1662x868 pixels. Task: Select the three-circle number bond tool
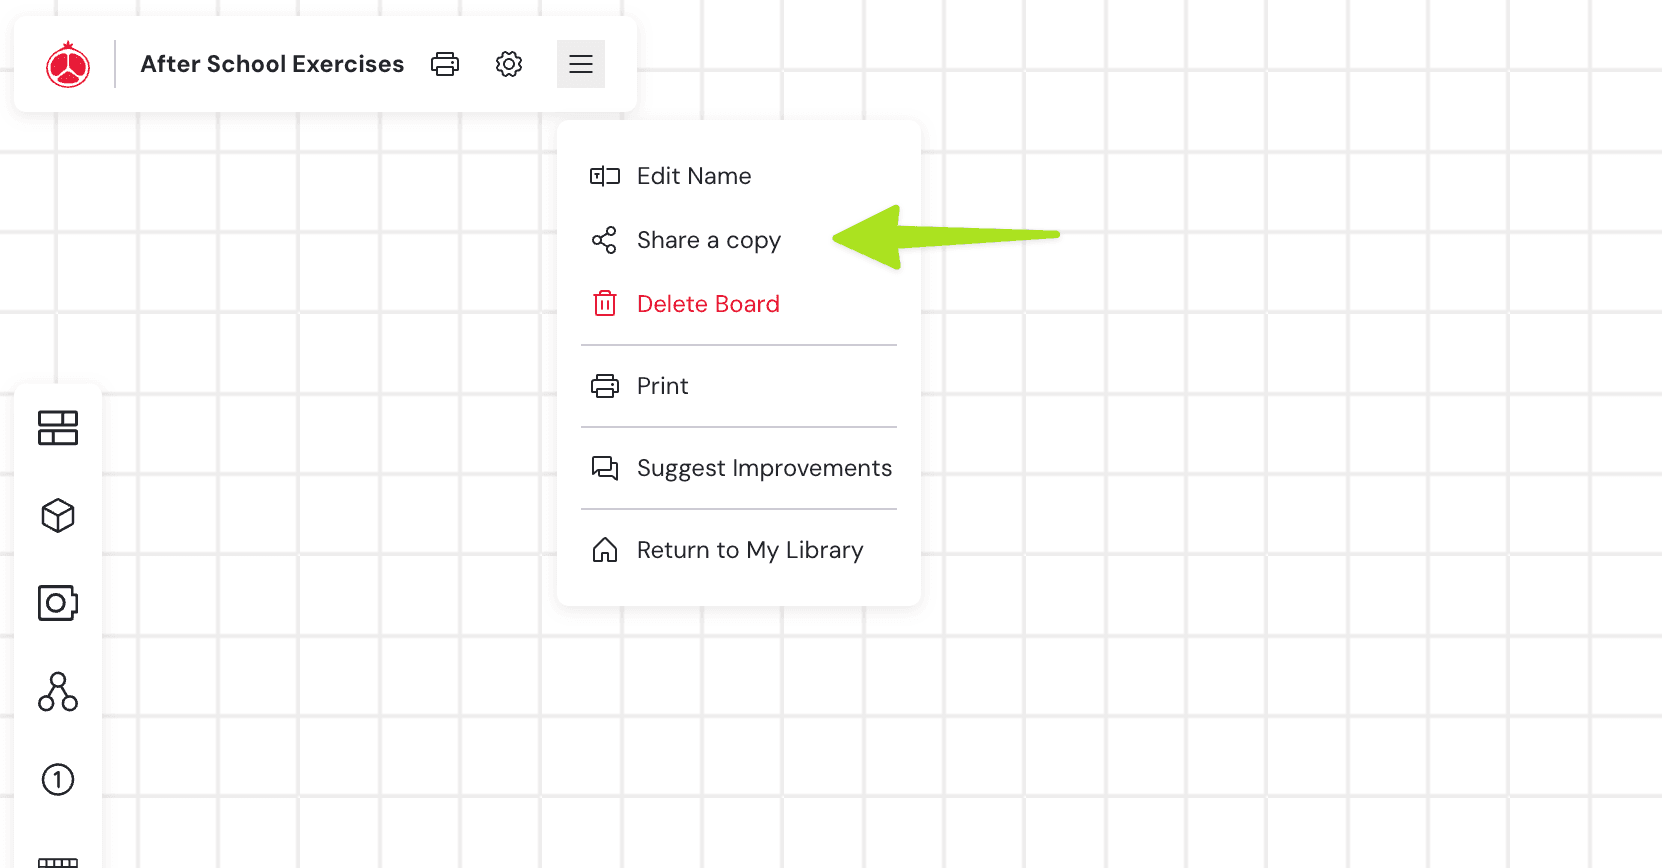58,691
